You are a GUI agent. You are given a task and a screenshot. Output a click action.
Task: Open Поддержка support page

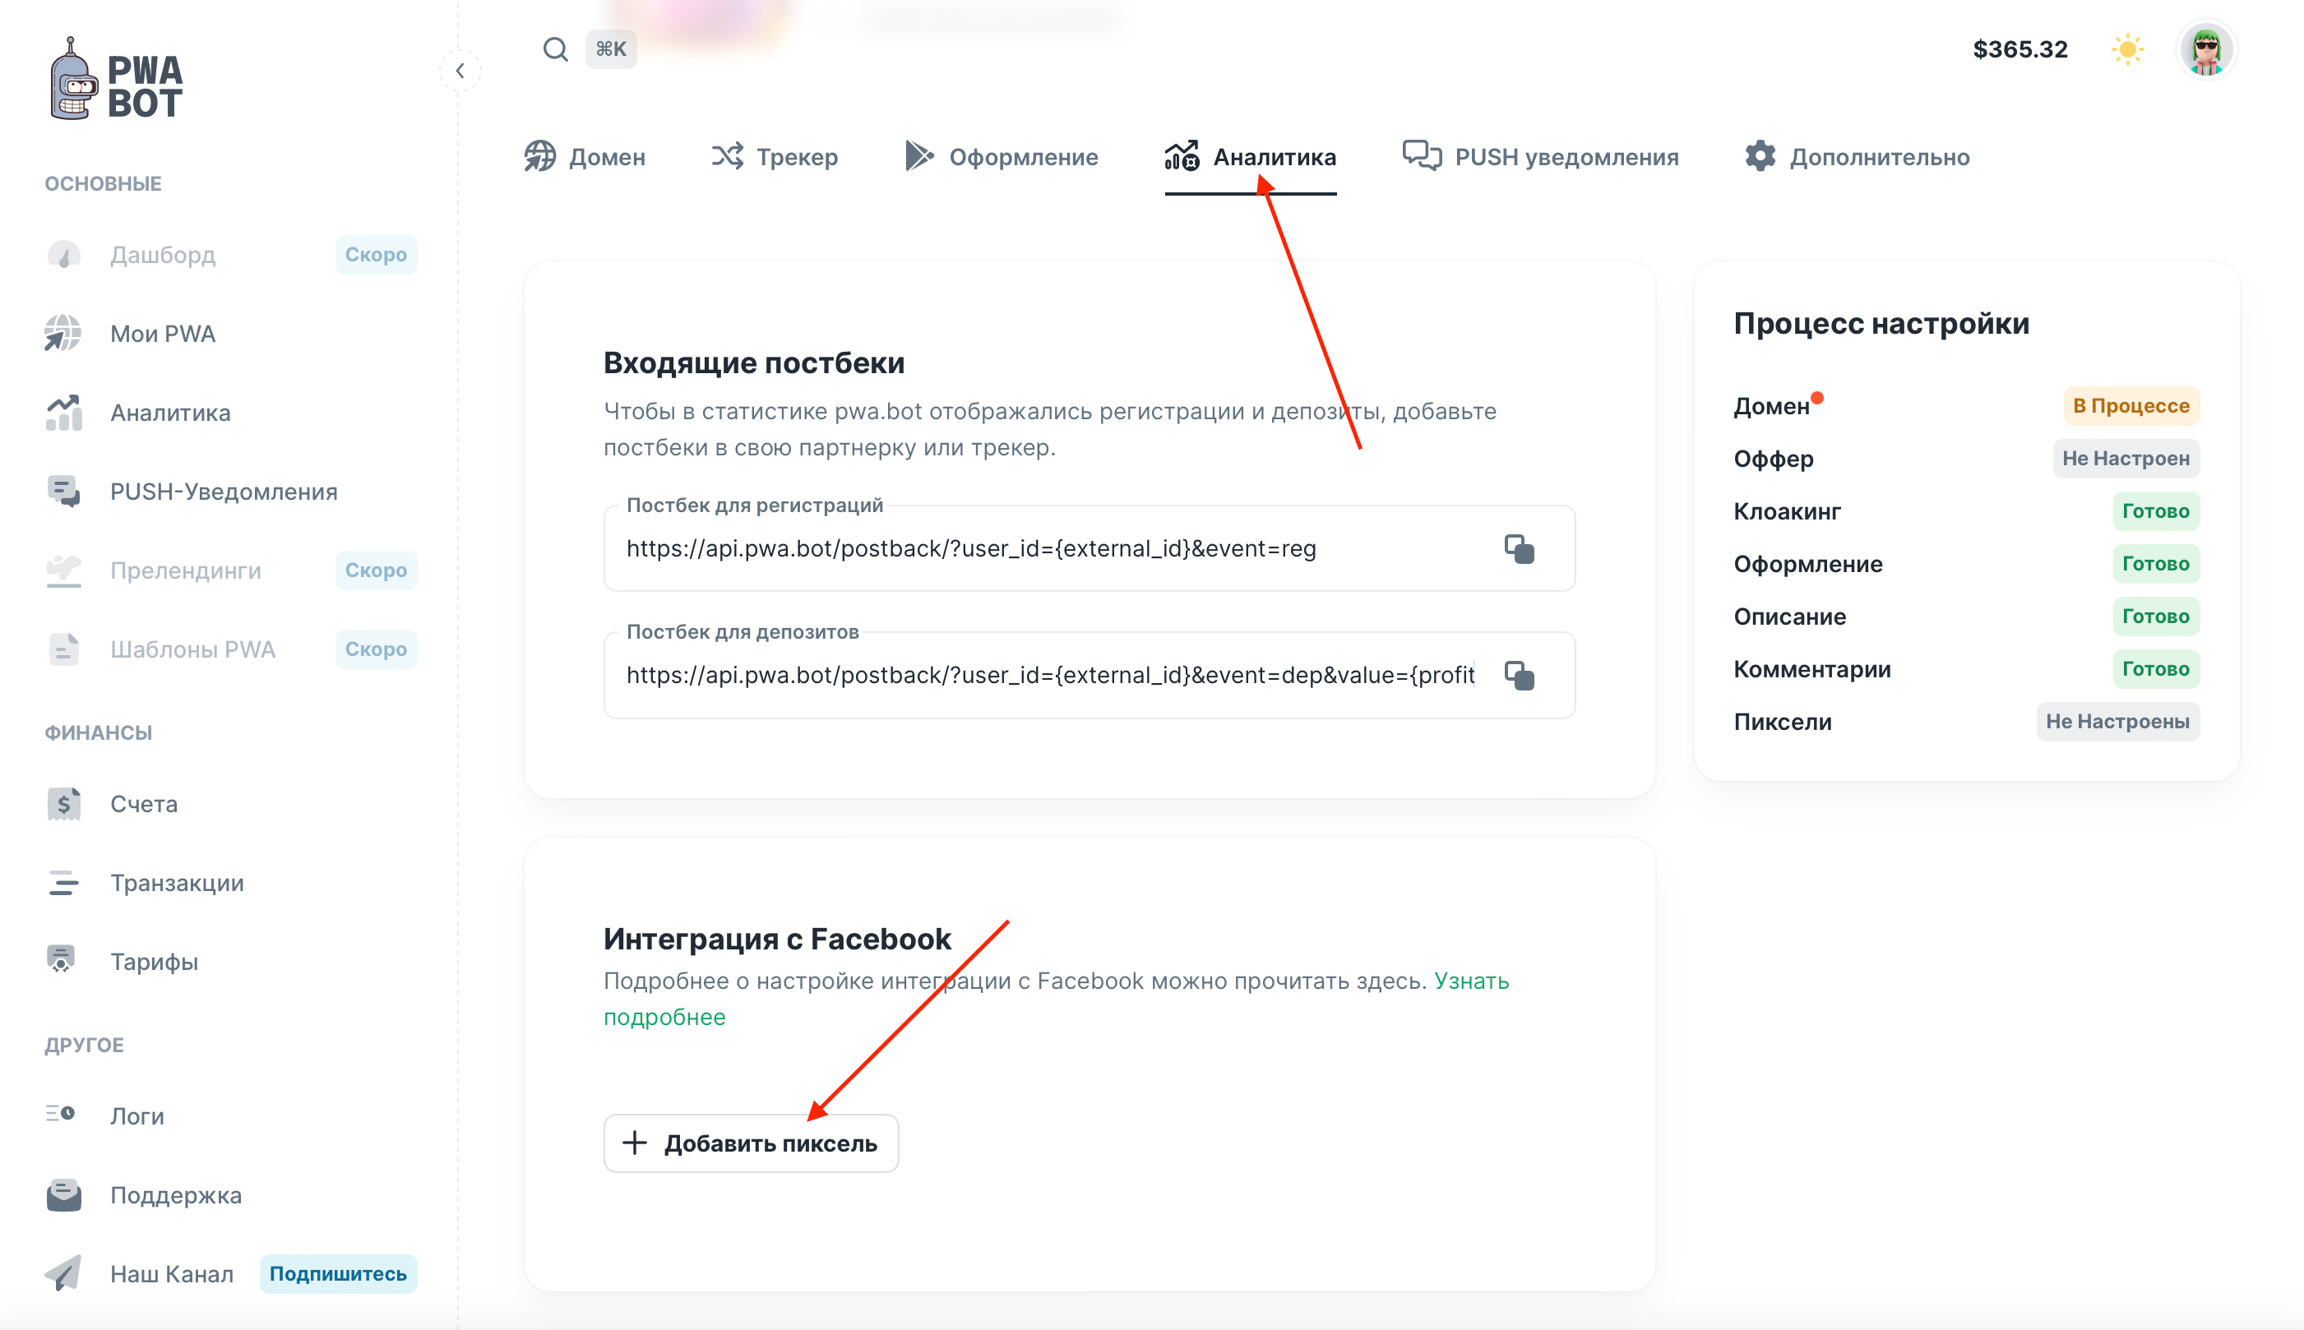point(176,1195)
